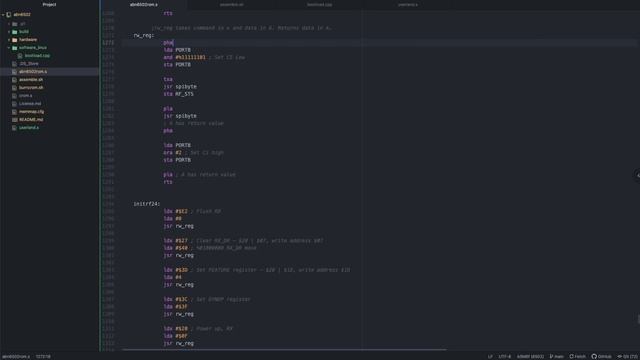Switch to the assemble.sh editor tab
Screen dimensions: 640x360
click(231, 5)
